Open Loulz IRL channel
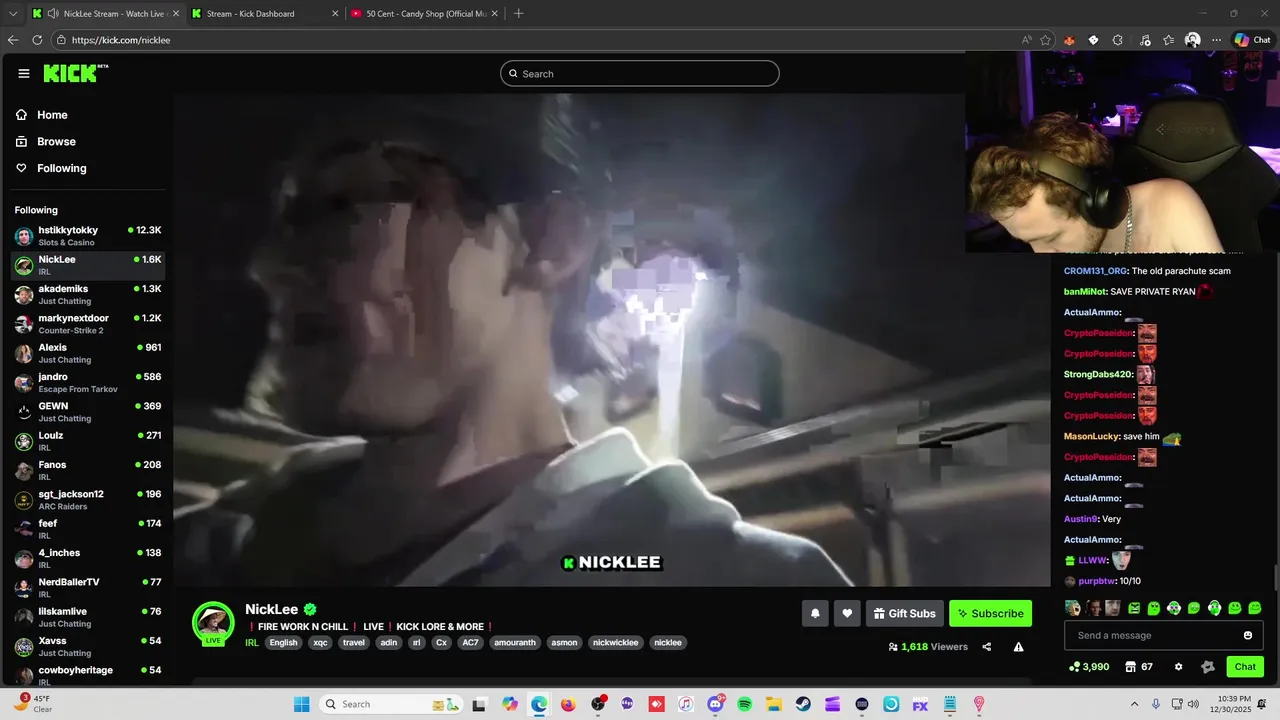 point(88,441)
